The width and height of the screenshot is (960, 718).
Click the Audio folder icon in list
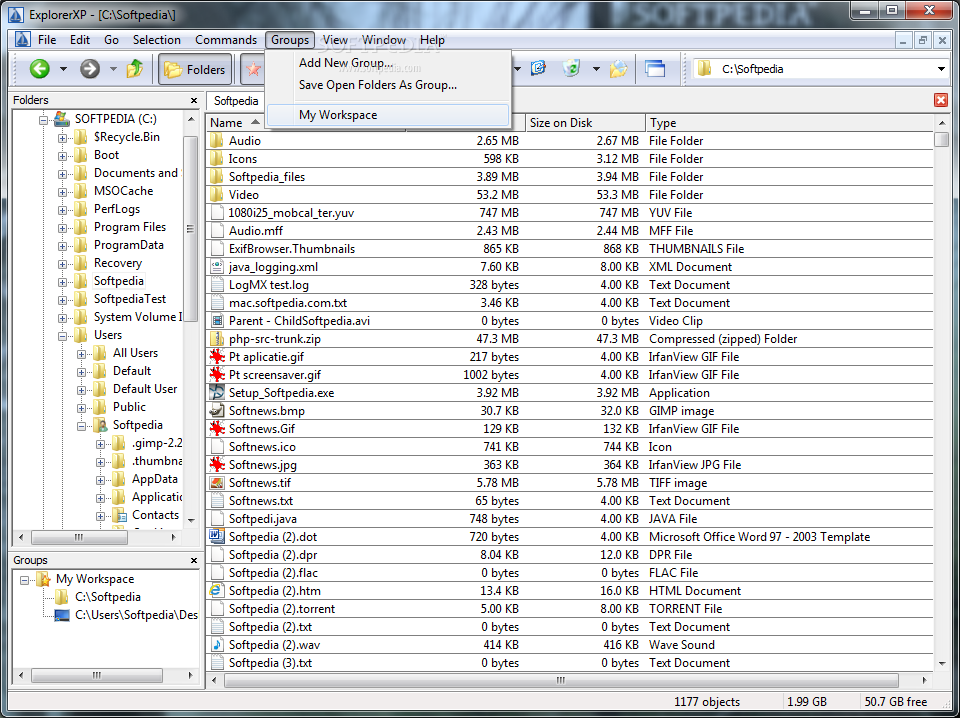coord(216,141)
